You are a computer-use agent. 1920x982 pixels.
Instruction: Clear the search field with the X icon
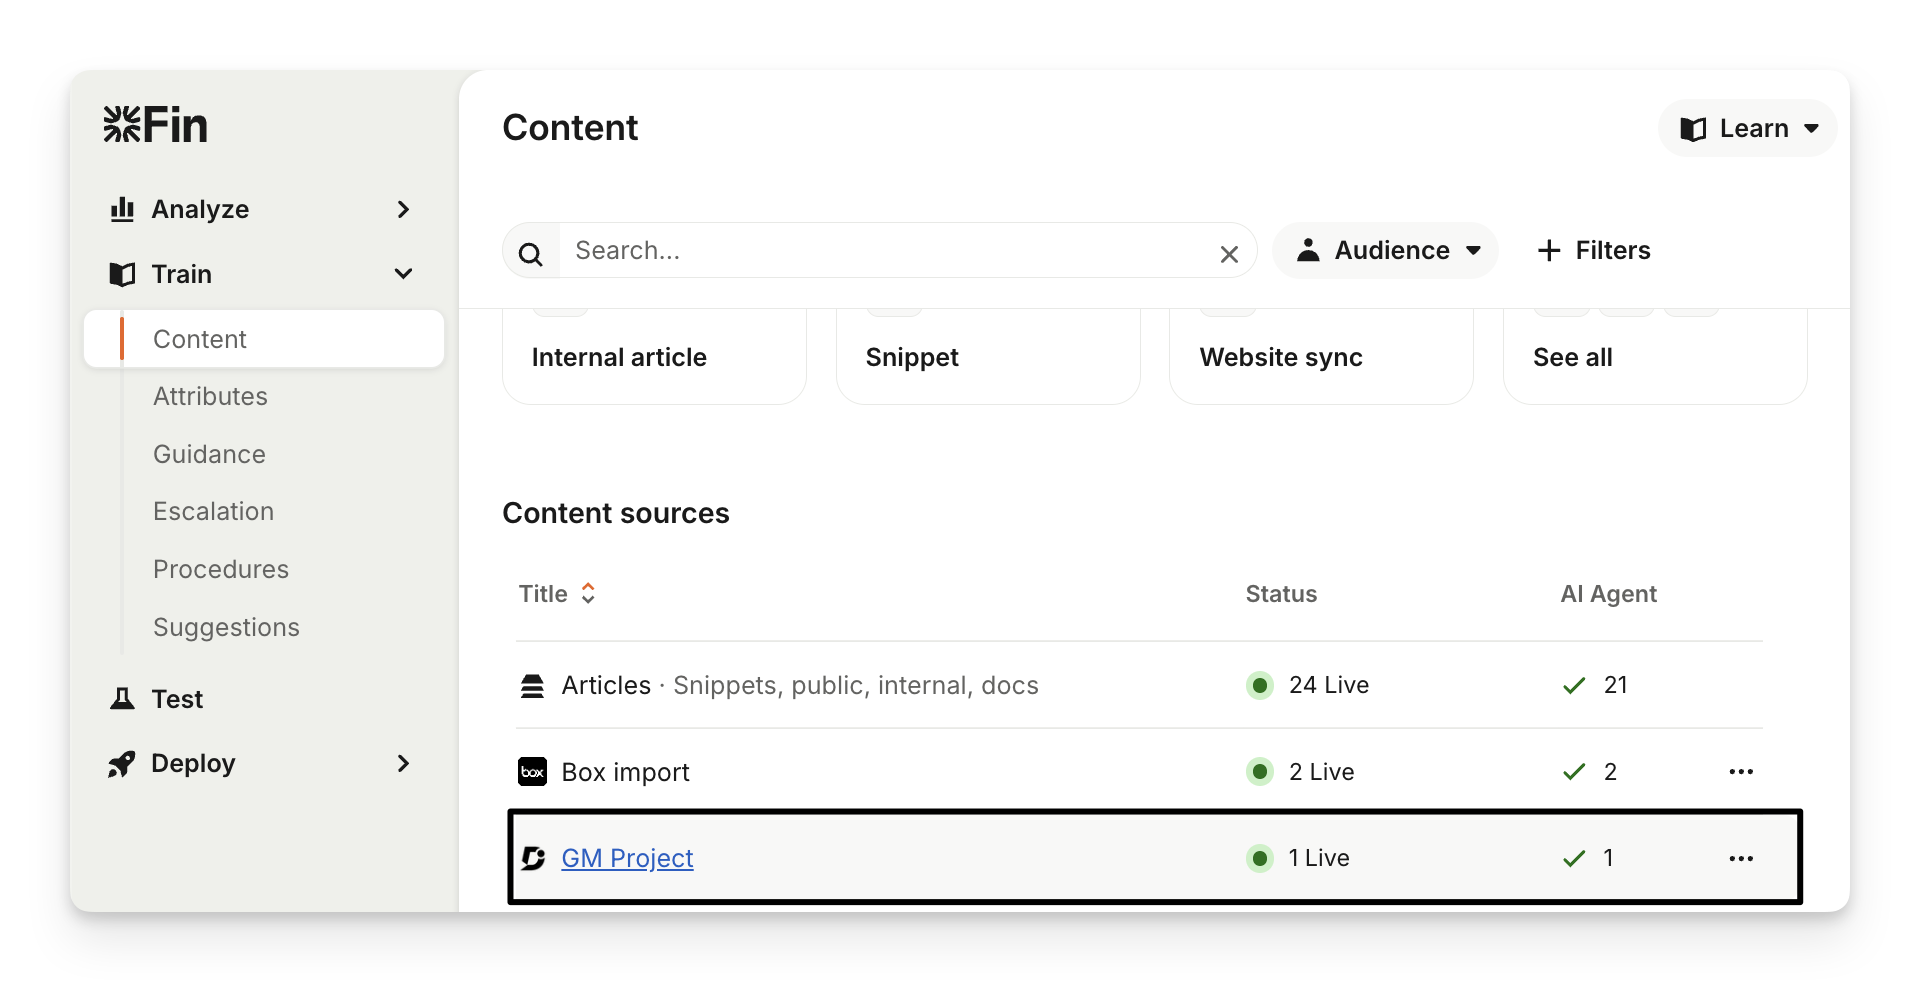tap(1229, 254)
